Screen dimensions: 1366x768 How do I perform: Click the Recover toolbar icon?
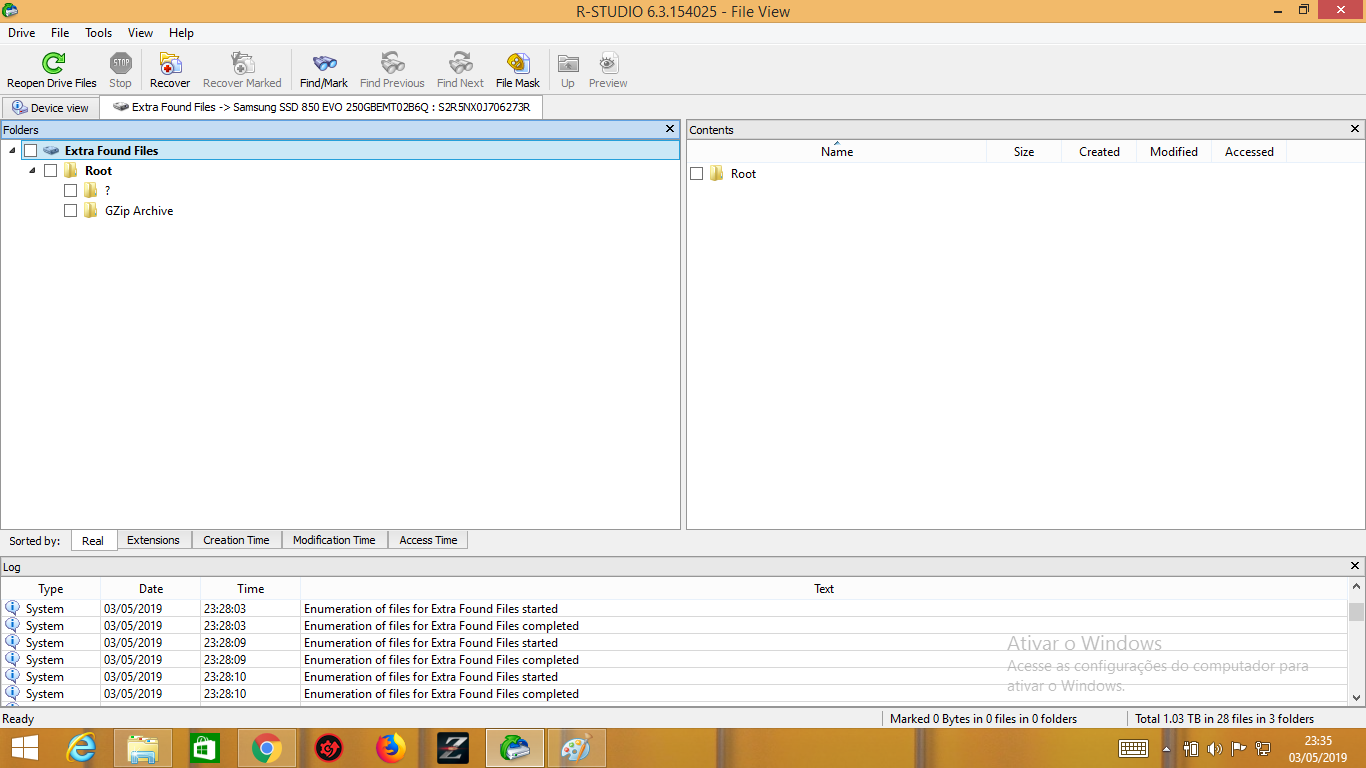tap(170, 64)
